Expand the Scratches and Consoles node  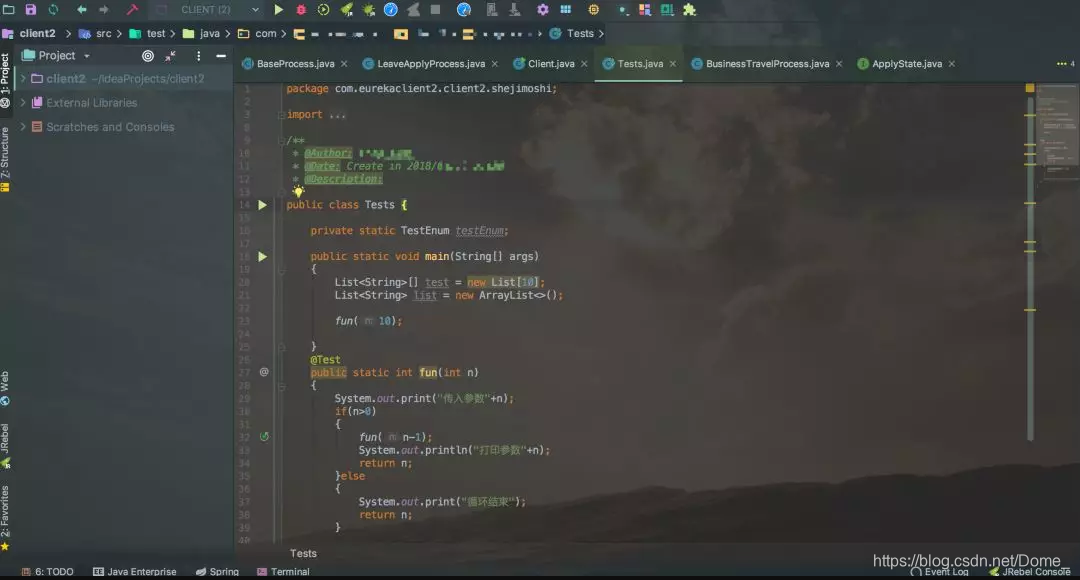pyautogui.click(x=23, y=127)
